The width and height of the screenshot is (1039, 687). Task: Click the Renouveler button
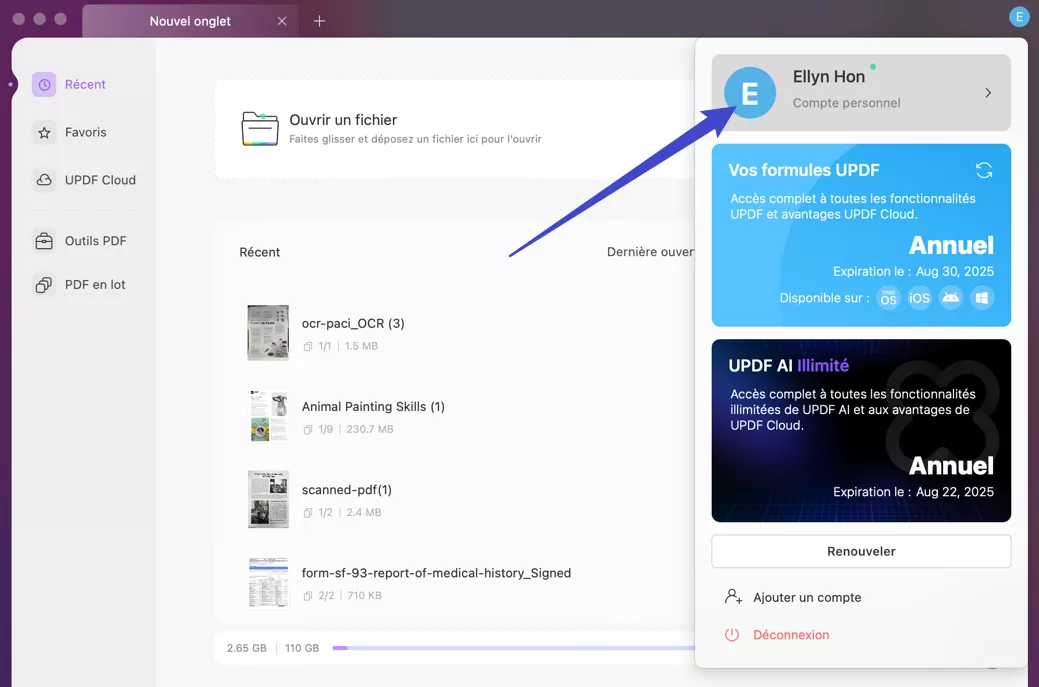pos(861,551)
